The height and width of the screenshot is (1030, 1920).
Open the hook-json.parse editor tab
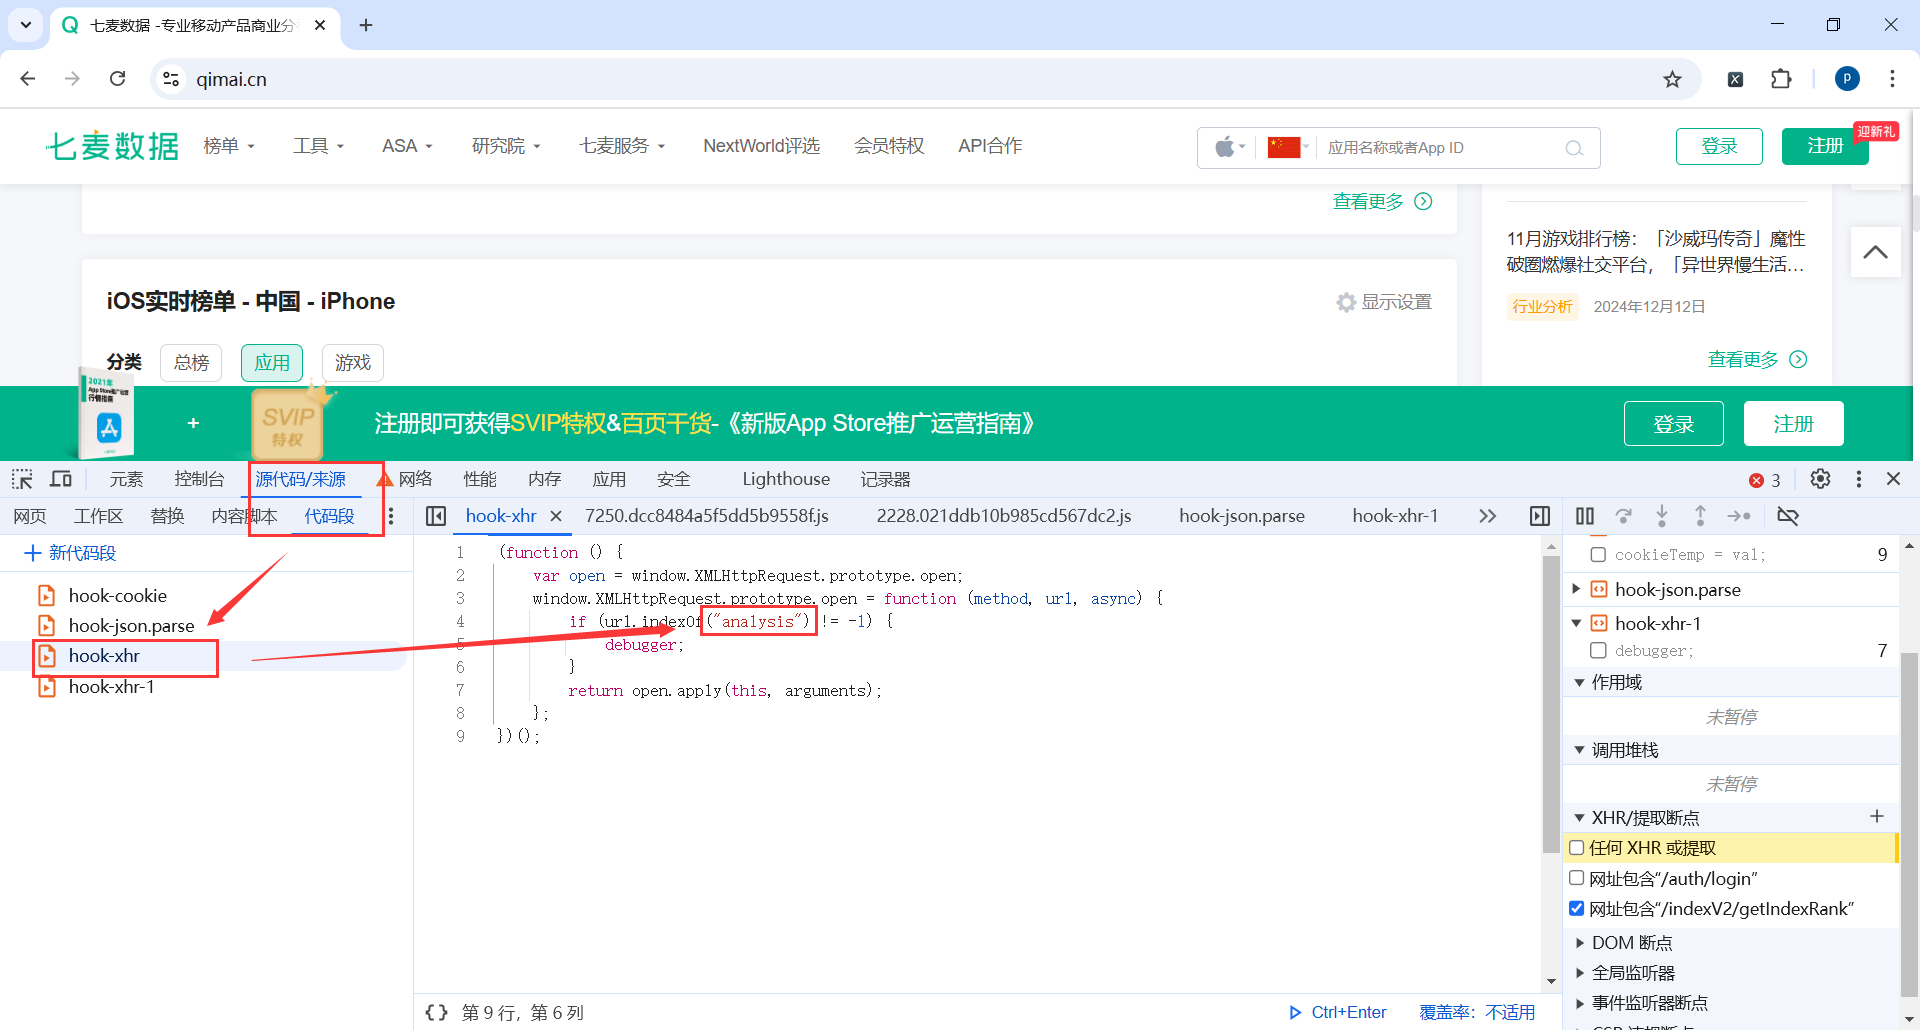[x=1242, y=516]
